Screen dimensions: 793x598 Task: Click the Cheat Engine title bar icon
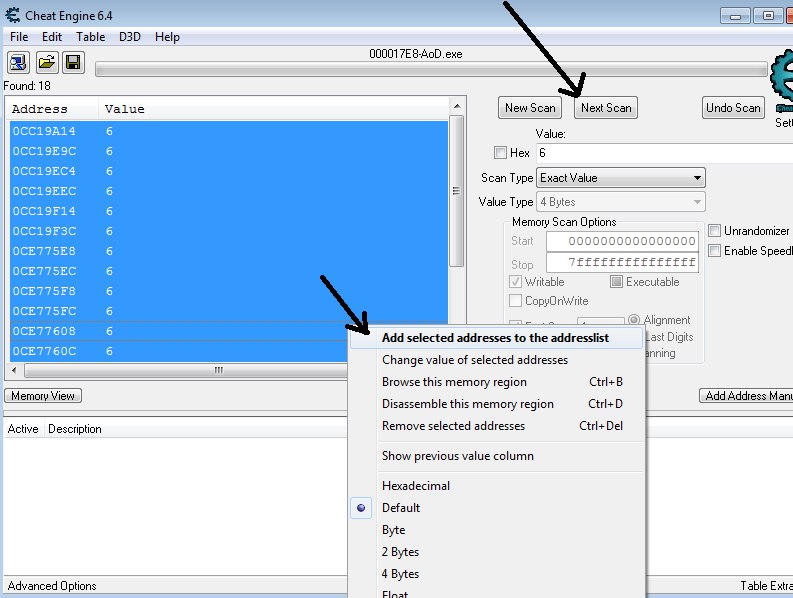(x=12, y=15)
